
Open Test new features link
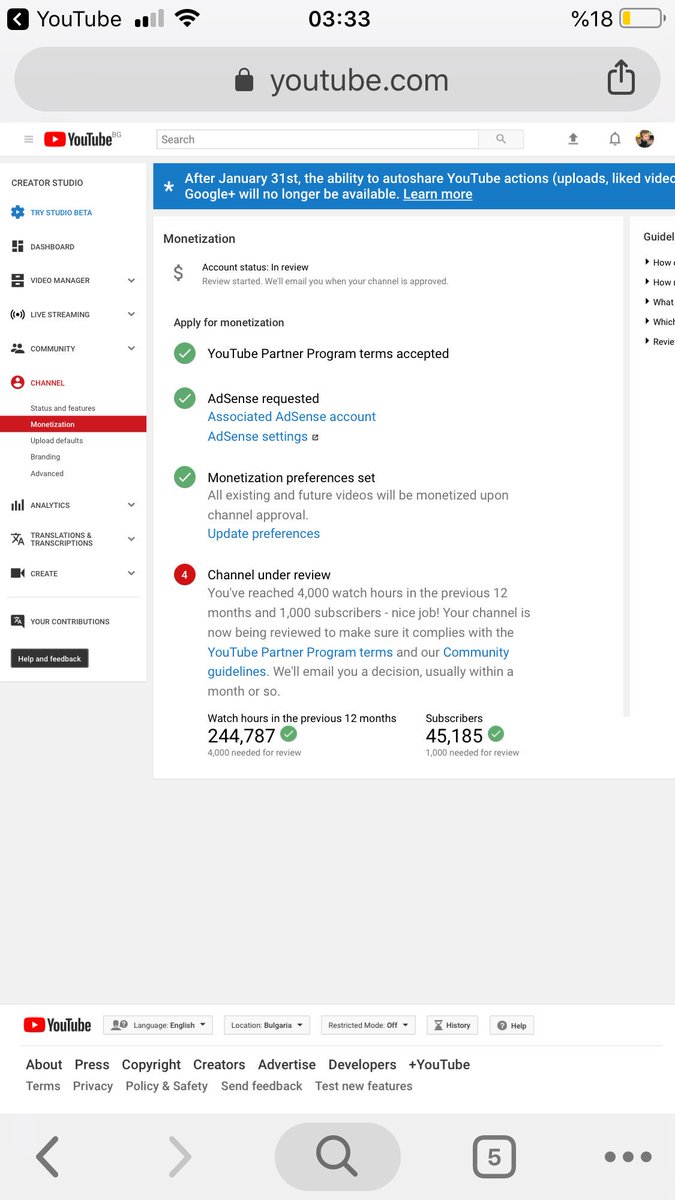tap(363, 1086)
